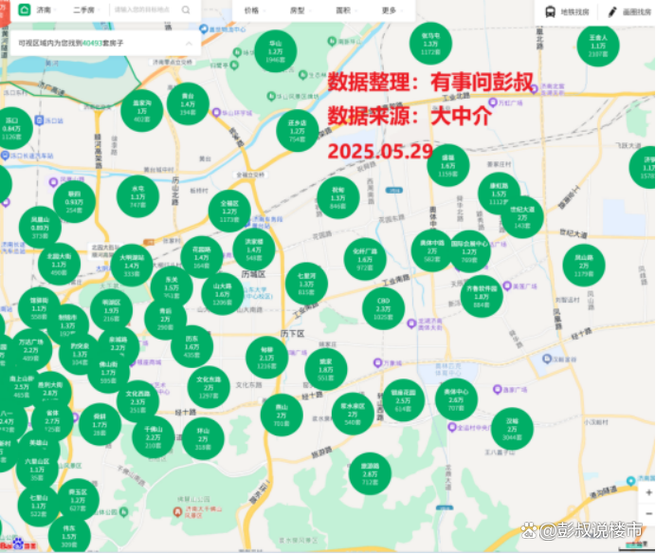This screenshot has height=554, width=656.
Task: Click the 奥体中心 2.6万 listing bubble
Action: (456, 399)
